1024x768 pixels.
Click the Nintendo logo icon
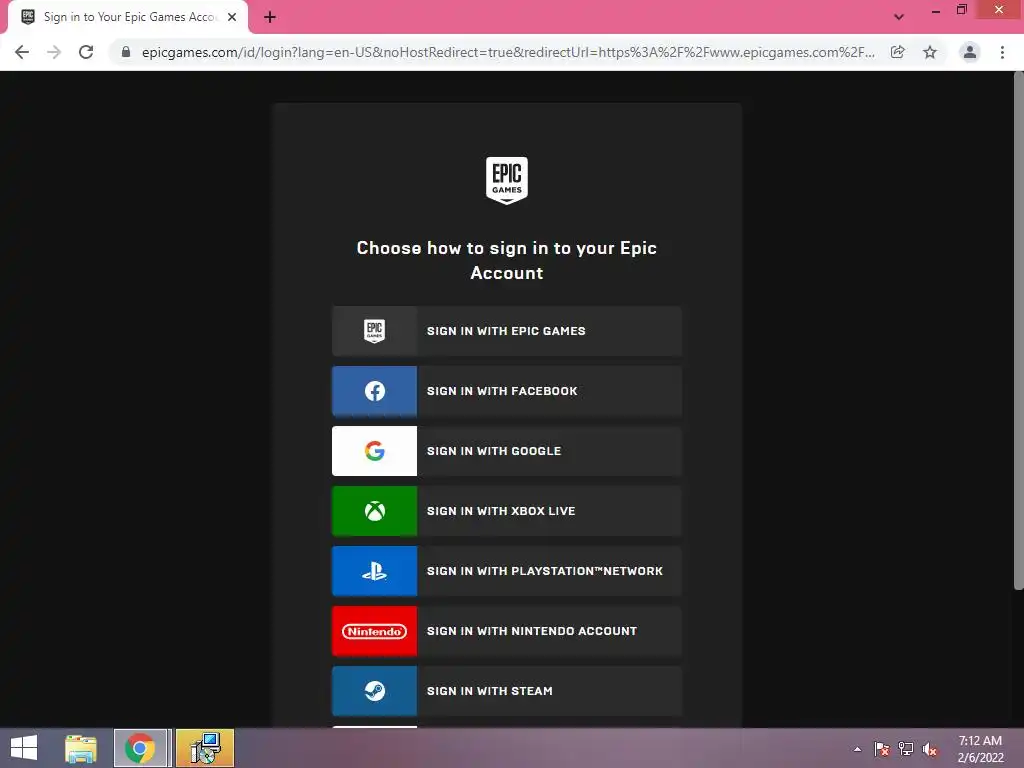pos(374,632)
